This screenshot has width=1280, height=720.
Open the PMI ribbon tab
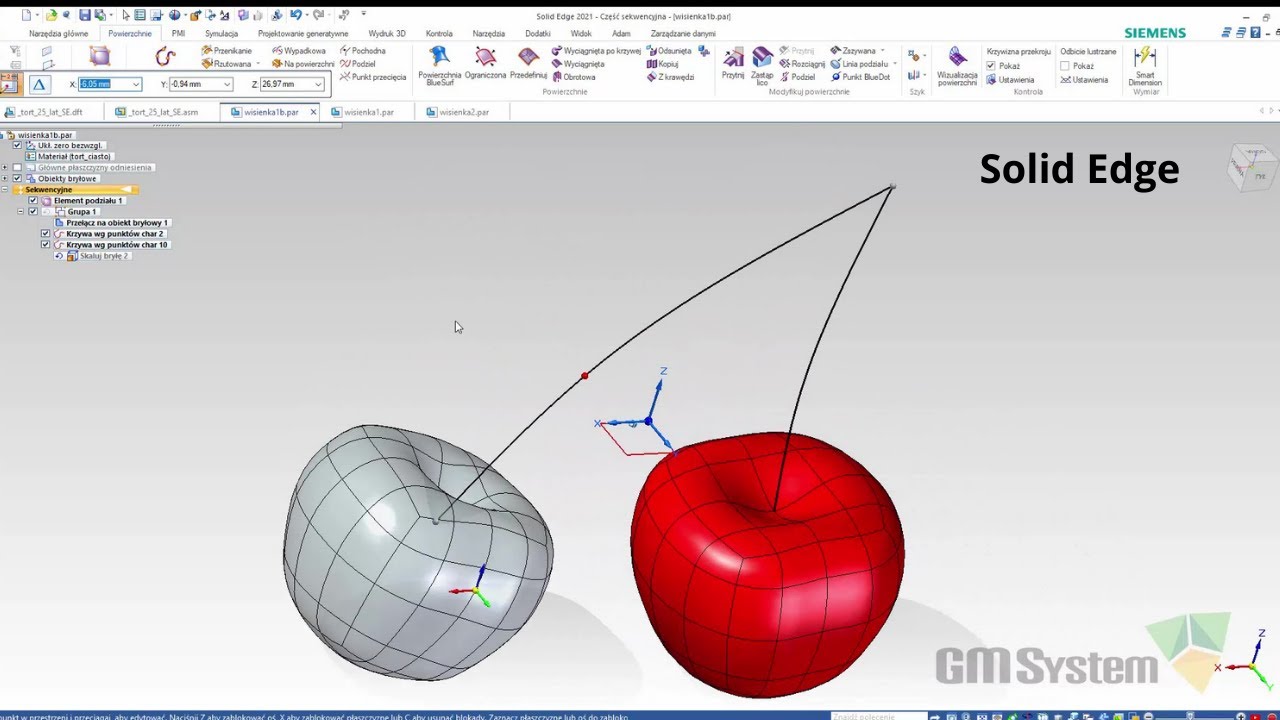[178, 33]
